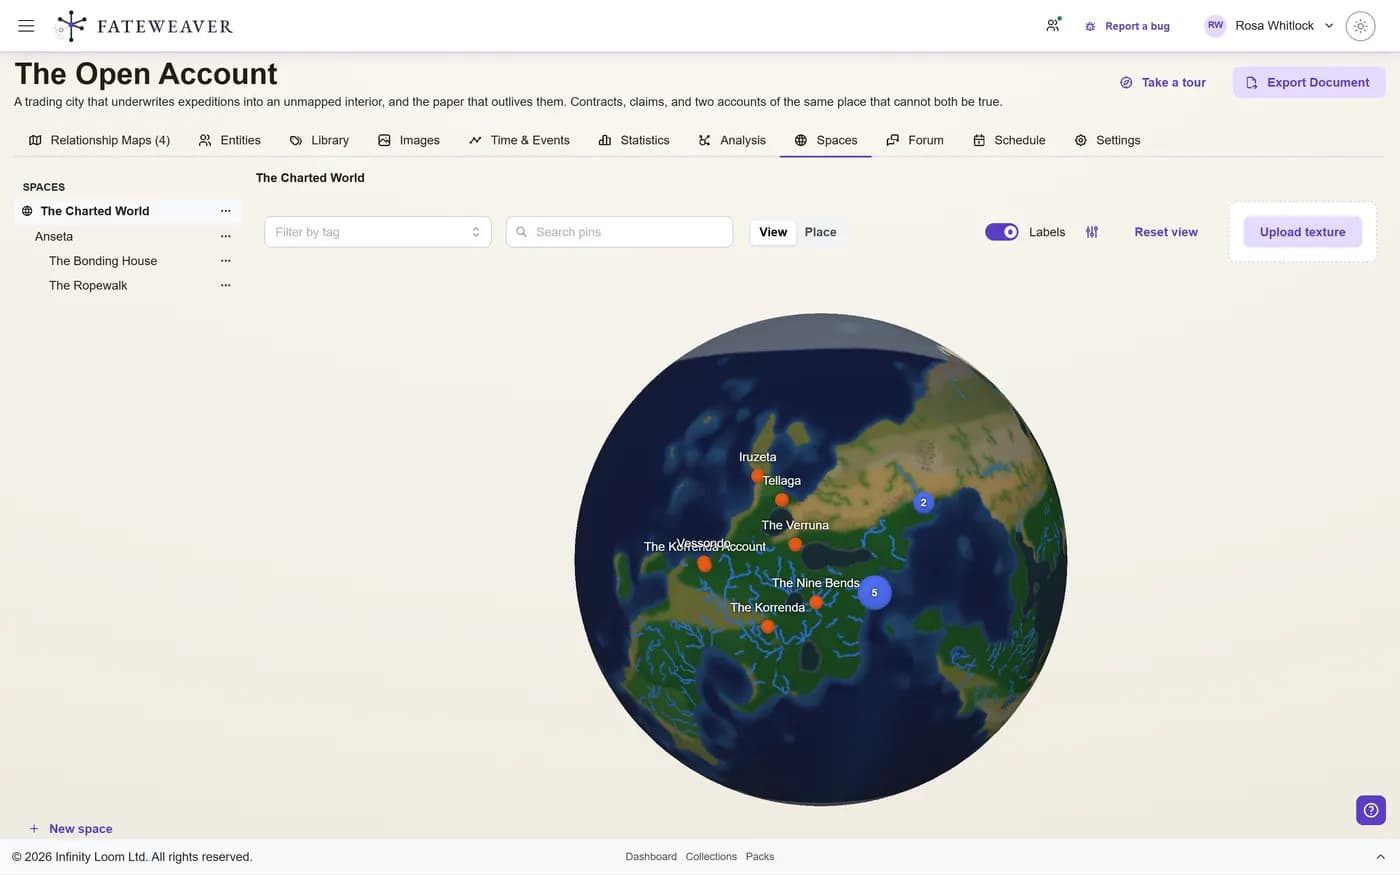Open the Packs footer link
The height and width of the screenshot is (875, 1400).
(760, 857)
